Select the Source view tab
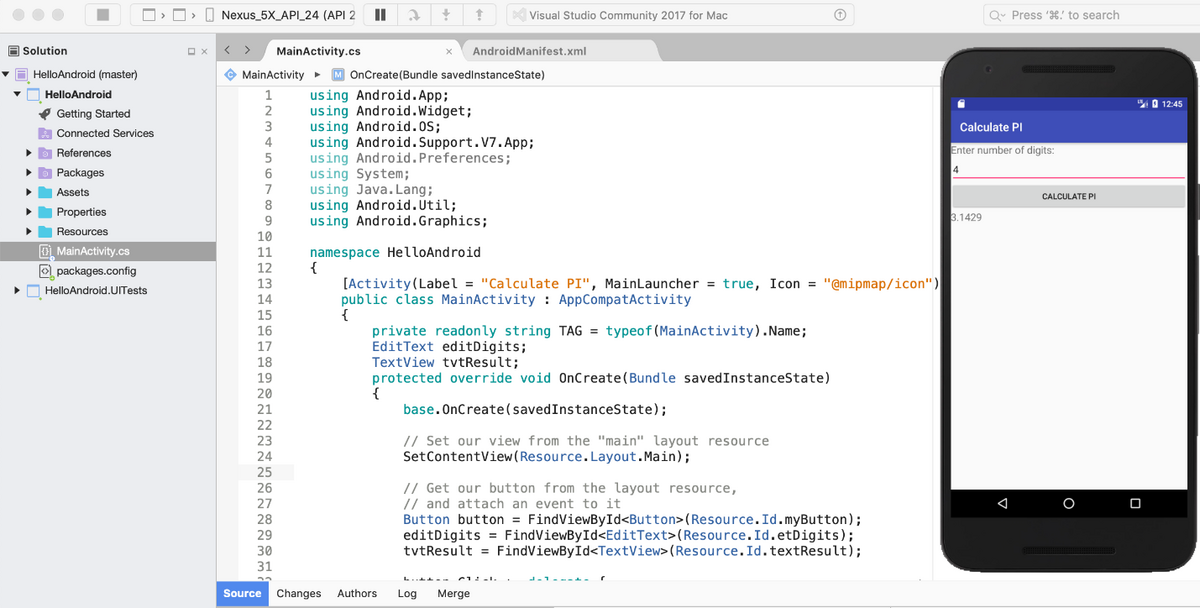 pos(242,594)
